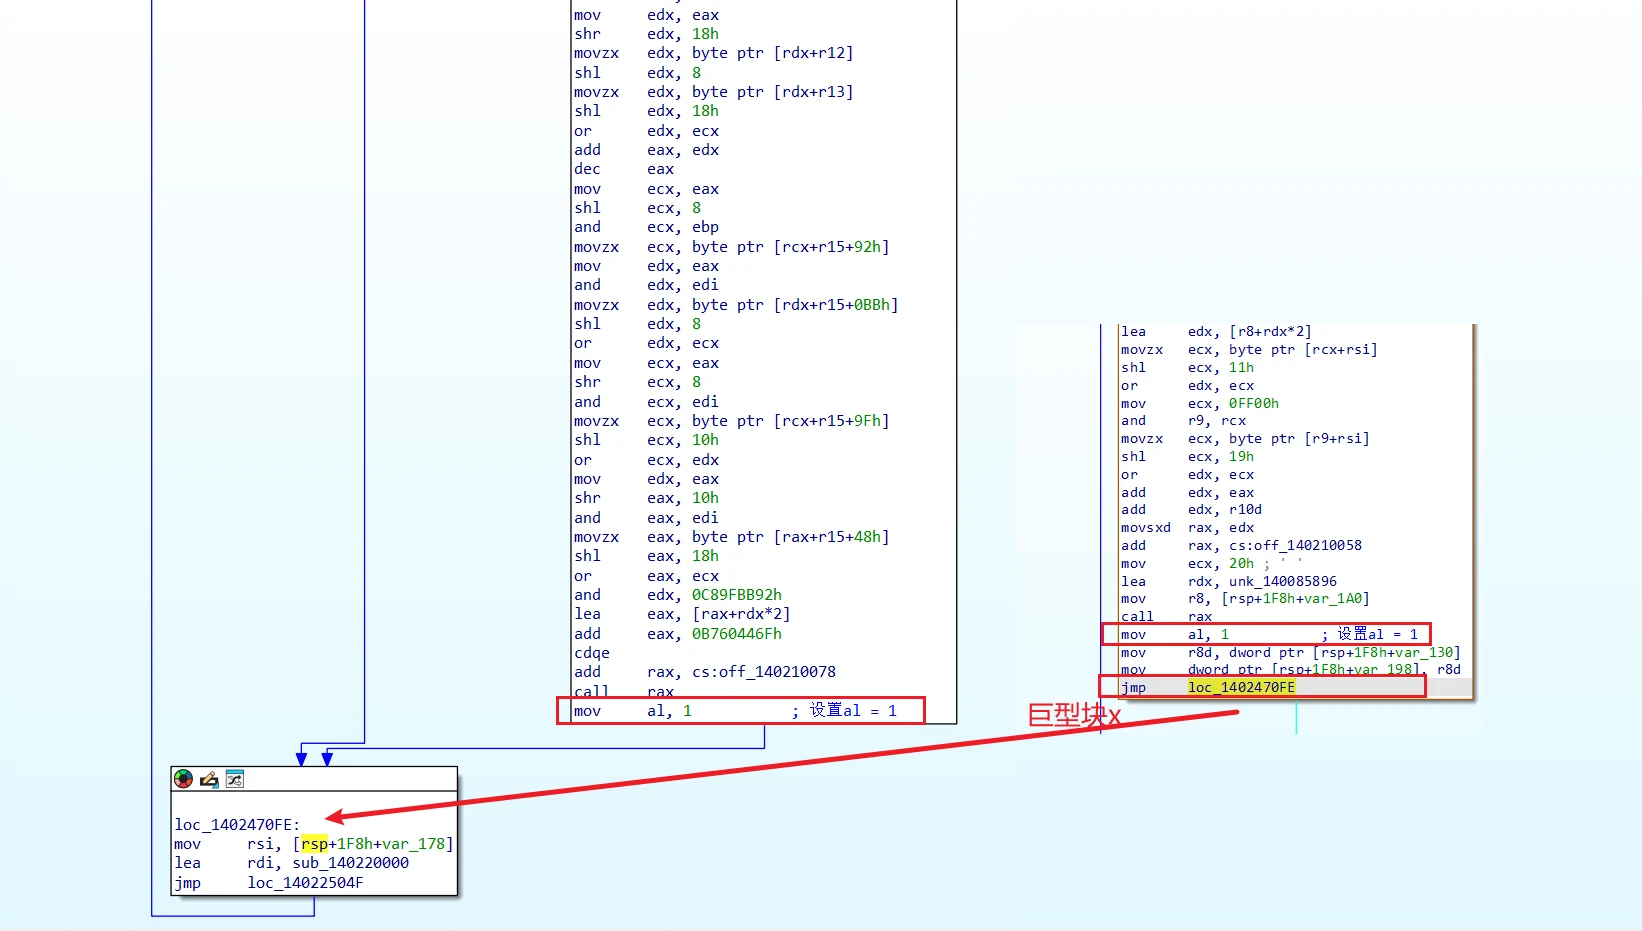Select the loc_1402470FE: label in bottom node

tap(237, 825)
